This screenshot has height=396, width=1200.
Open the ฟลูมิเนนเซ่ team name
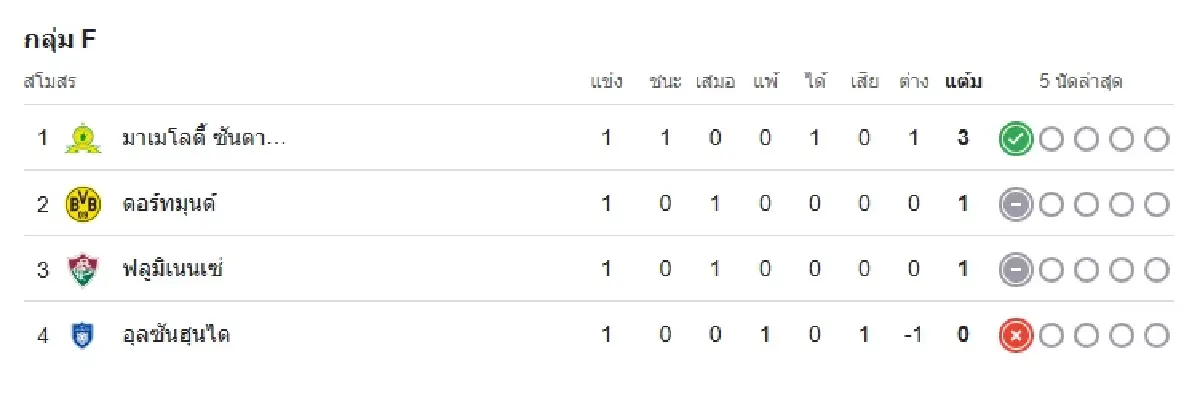(172, 270)
